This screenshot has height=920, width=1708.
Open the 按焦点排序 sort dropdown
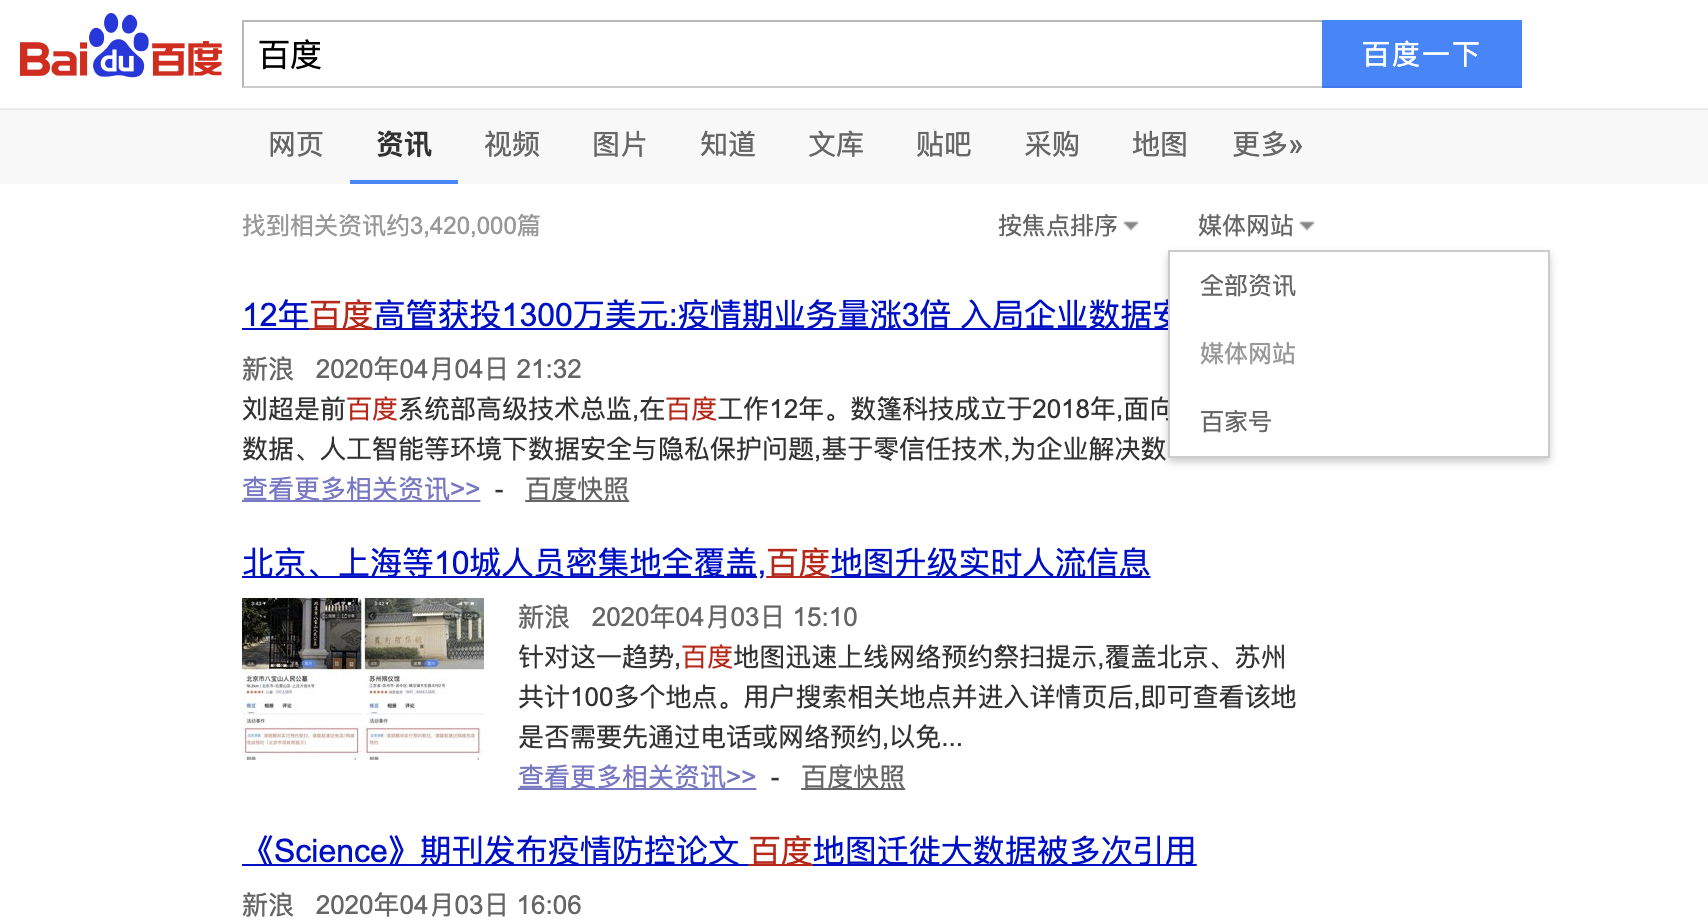(x=1068, y=226)
